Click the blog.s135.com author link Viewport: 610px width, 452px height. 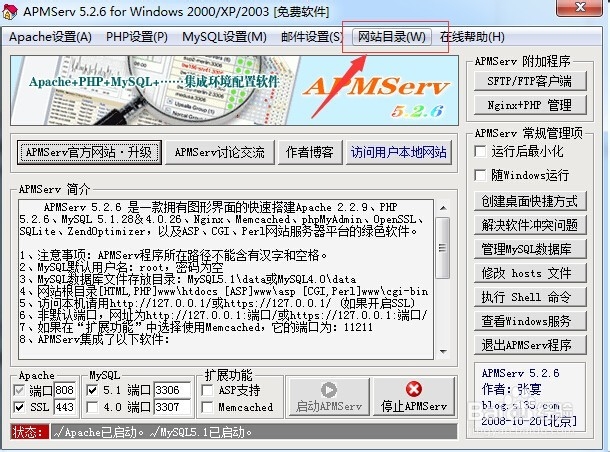[521, 405]
